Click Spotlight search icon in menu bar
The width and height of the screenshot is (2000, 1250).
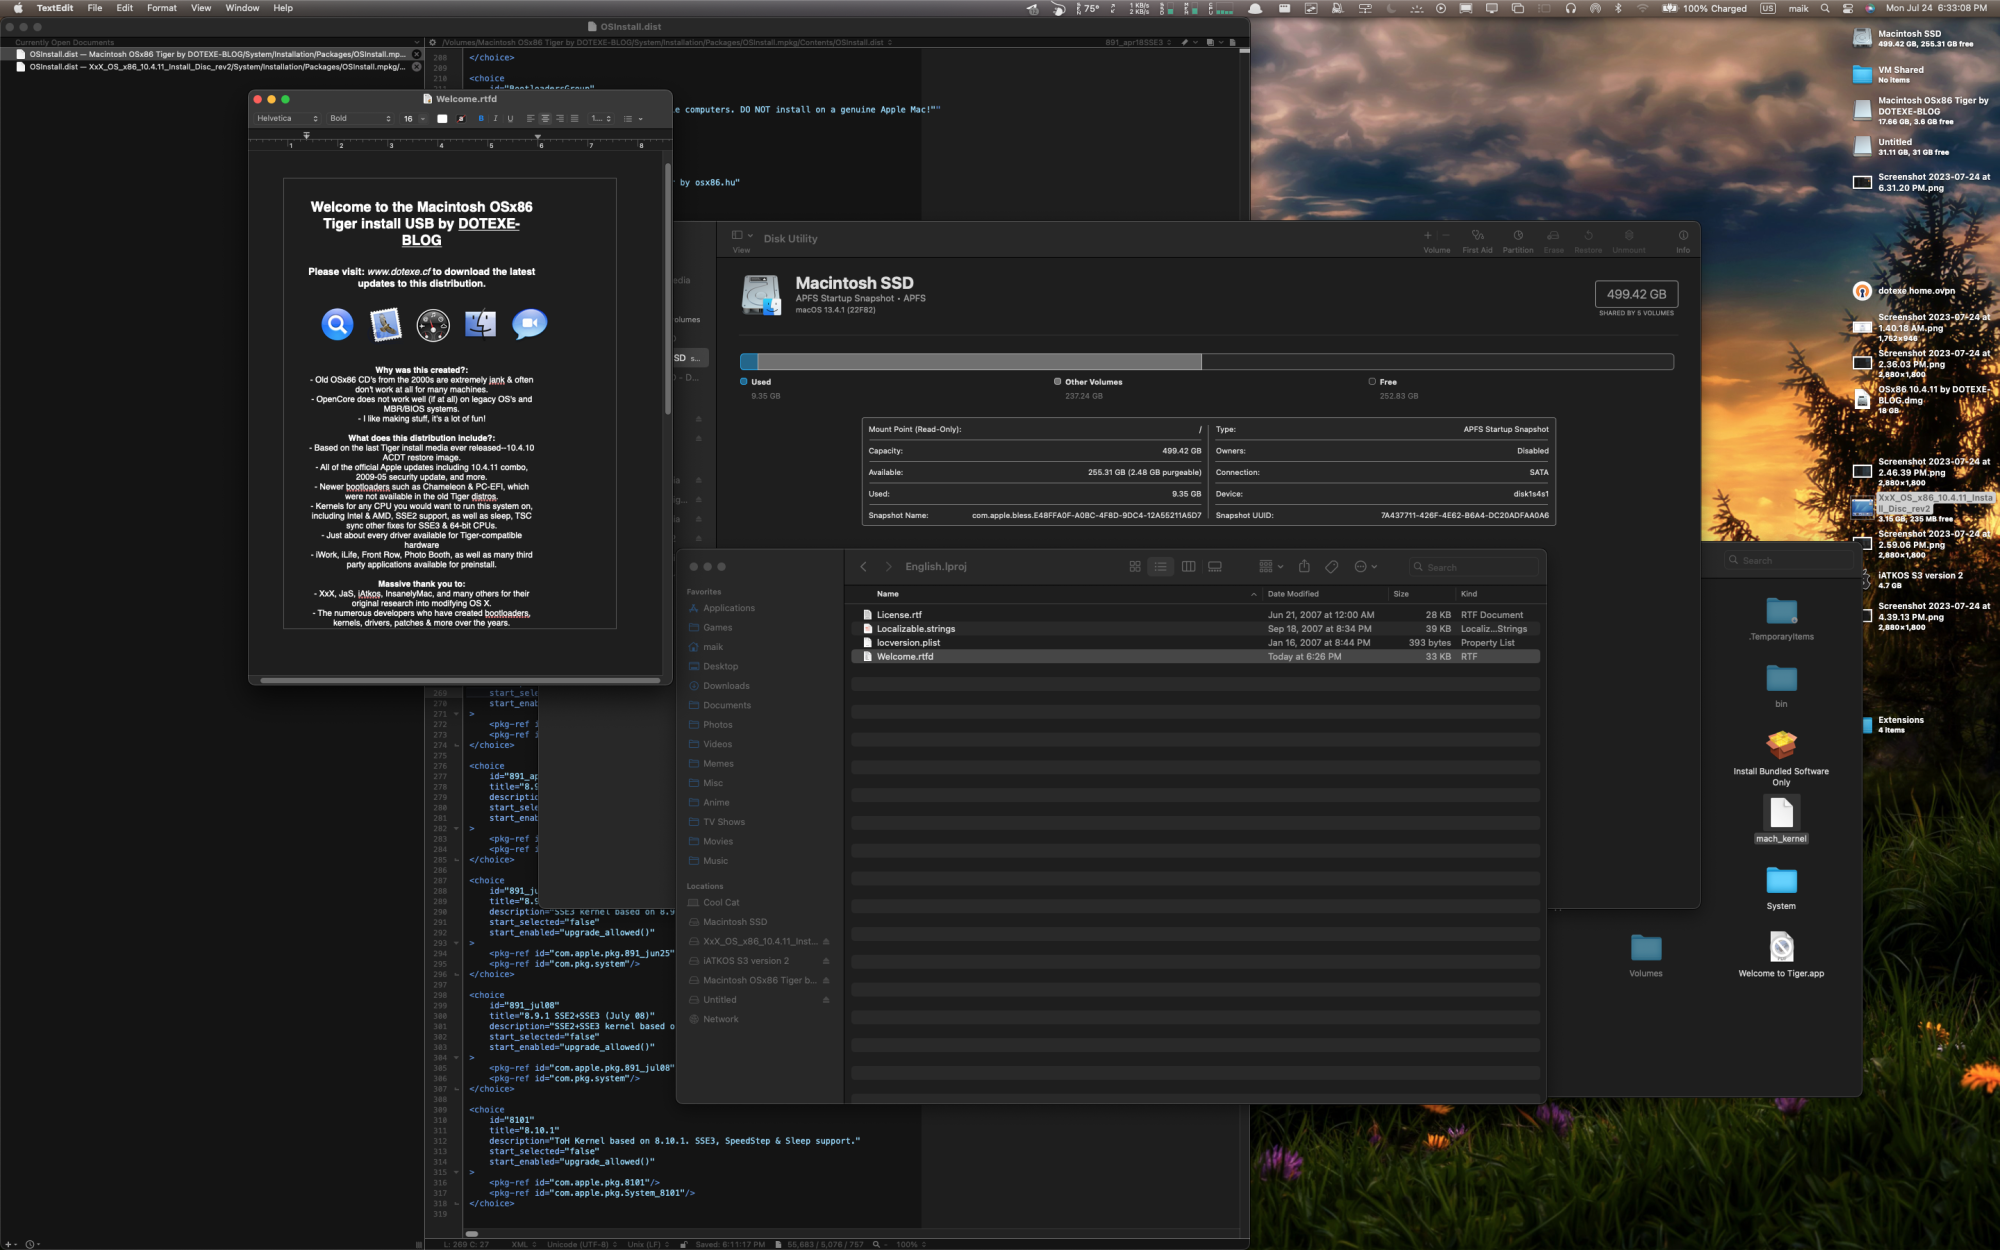tap(1824, 8)
